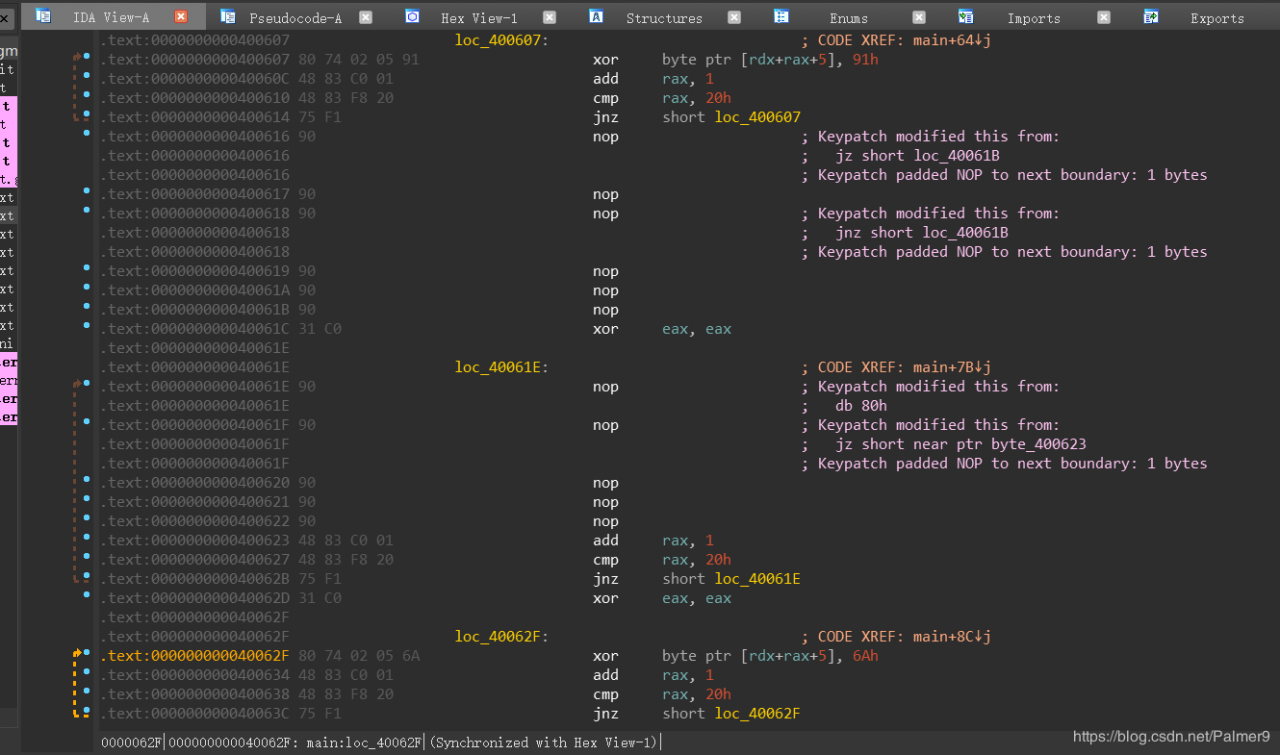Click operand 91h in the xor instruction
The width and height of the screenshot is (1280, 755).
[x=866, y=60]
